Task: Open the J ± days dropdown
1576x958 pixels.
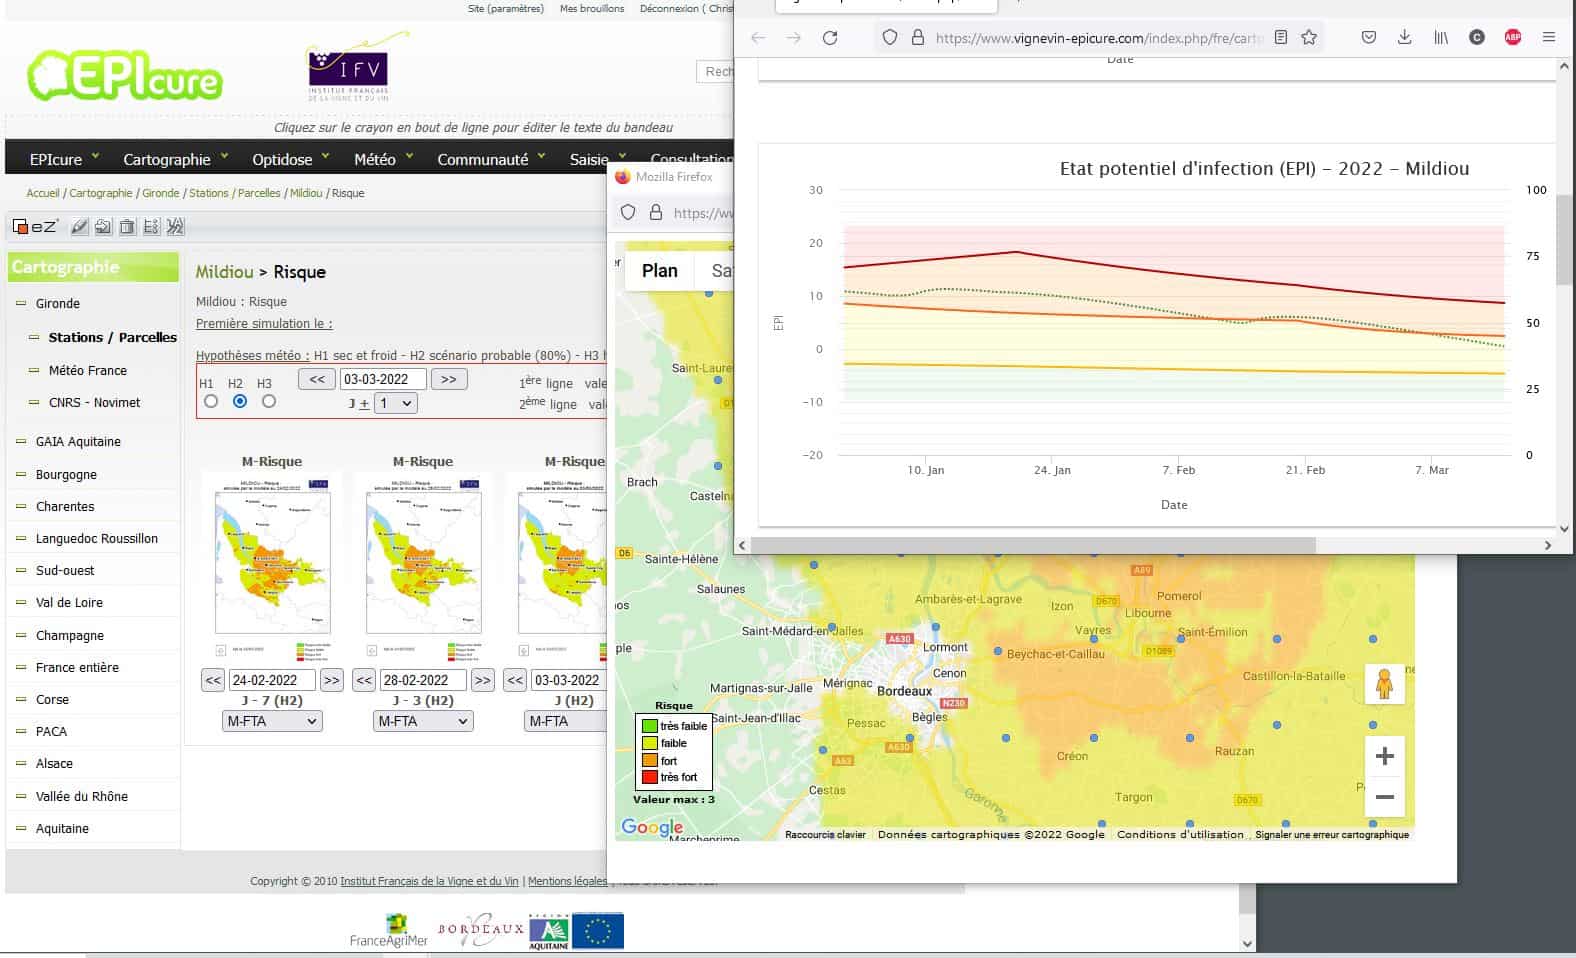Action: [x=396, y=403]
